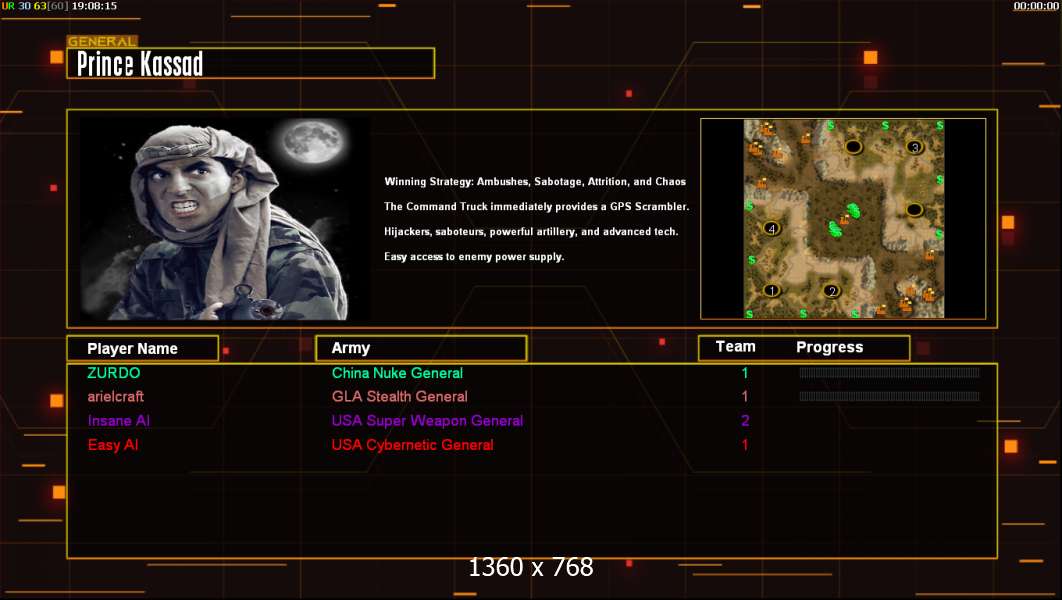Screen dimensions: 1062x600
Task: Click the top-right green supply dollar icon
Action: coord(939,125)
